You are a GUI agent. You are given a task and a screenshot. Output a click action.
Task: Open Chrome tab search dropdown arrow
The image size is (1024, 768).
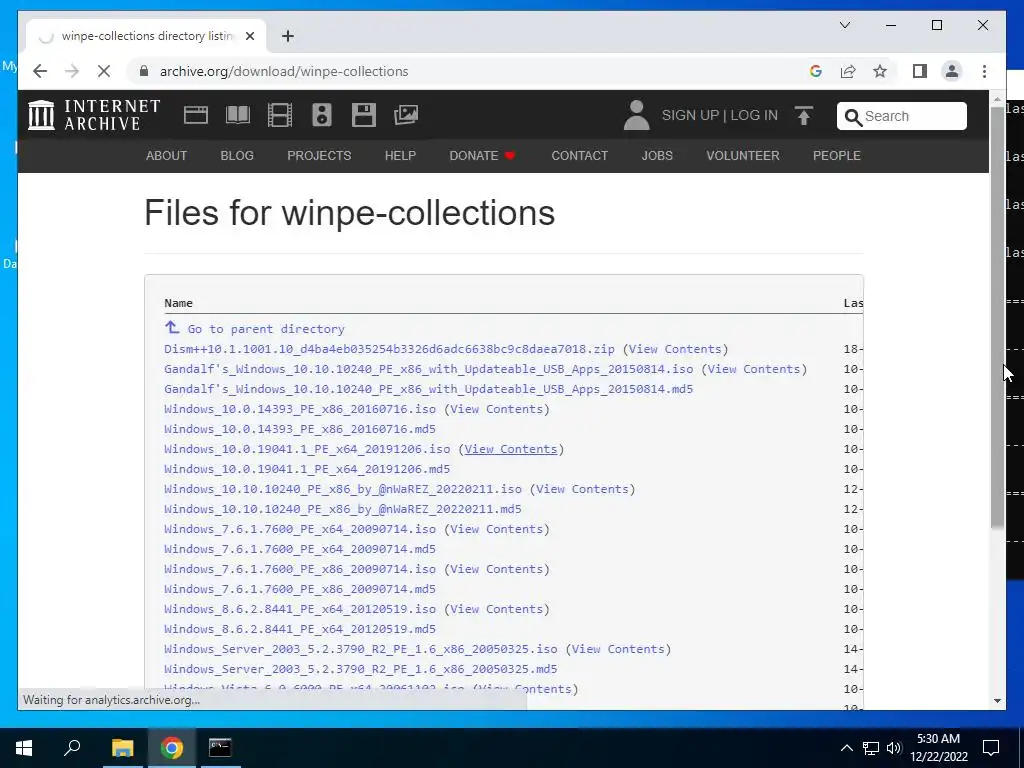coord(845,25)
